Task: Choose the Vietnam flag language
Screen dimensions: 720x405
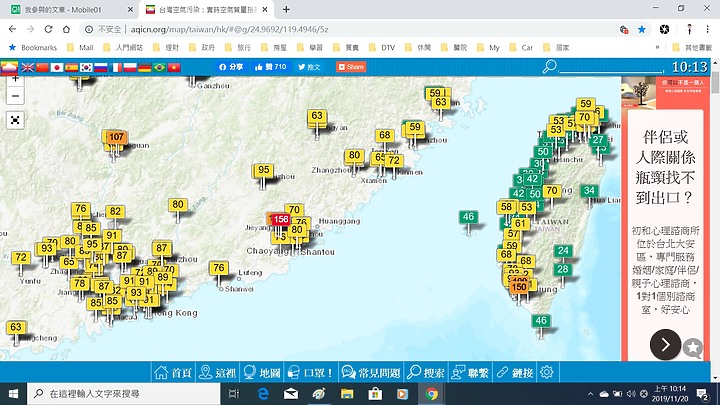Action: tap(174, 67)
